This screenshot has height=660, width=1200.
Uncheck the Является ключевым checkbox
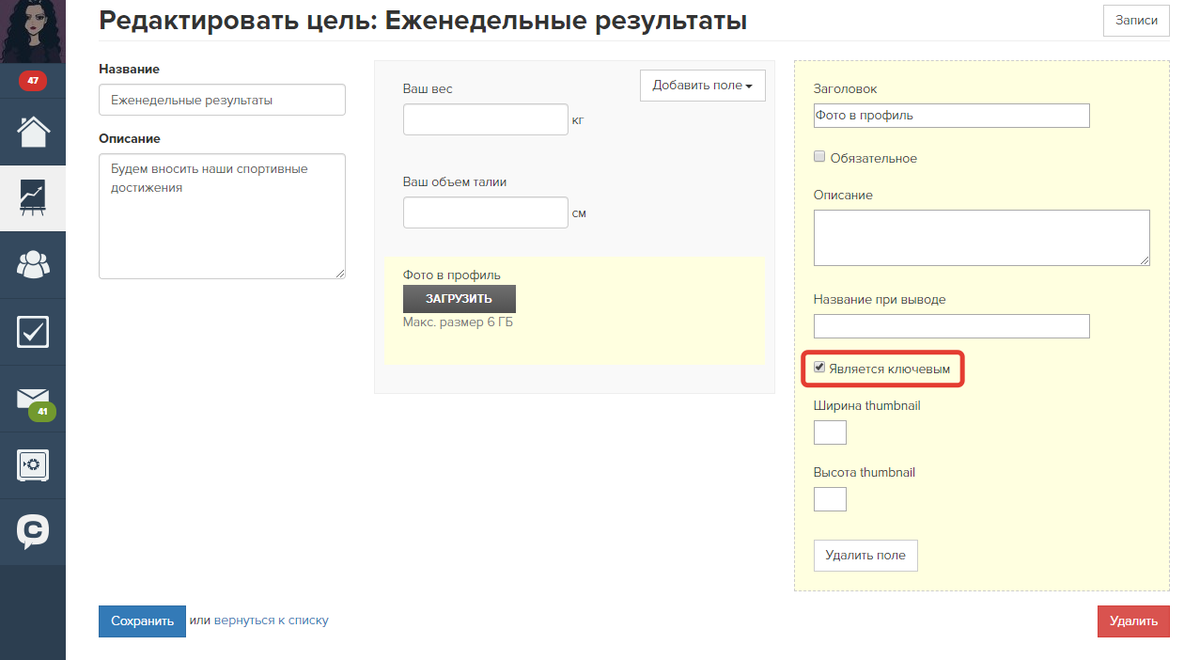[x=820, y=368]
